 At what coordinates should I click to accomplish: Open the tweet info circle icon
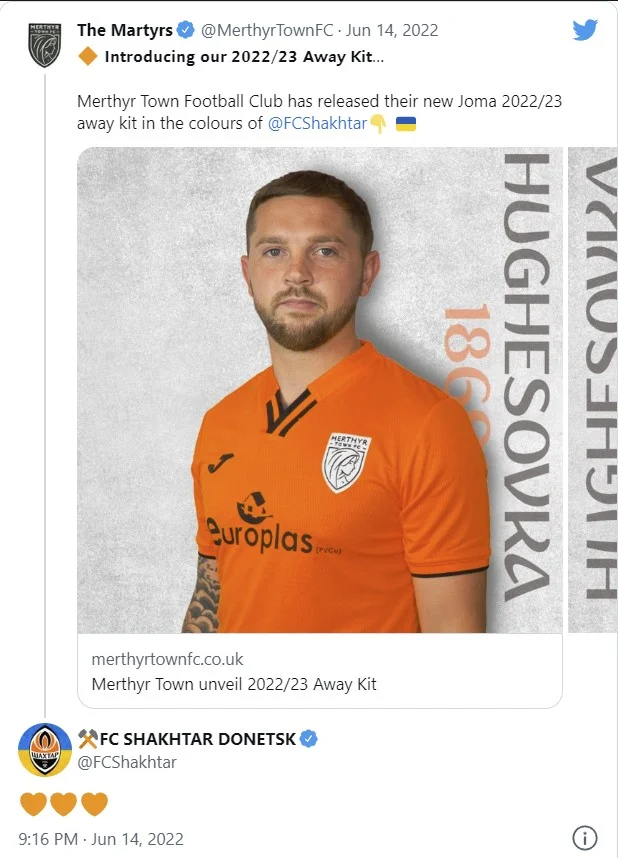pos(584,838)
